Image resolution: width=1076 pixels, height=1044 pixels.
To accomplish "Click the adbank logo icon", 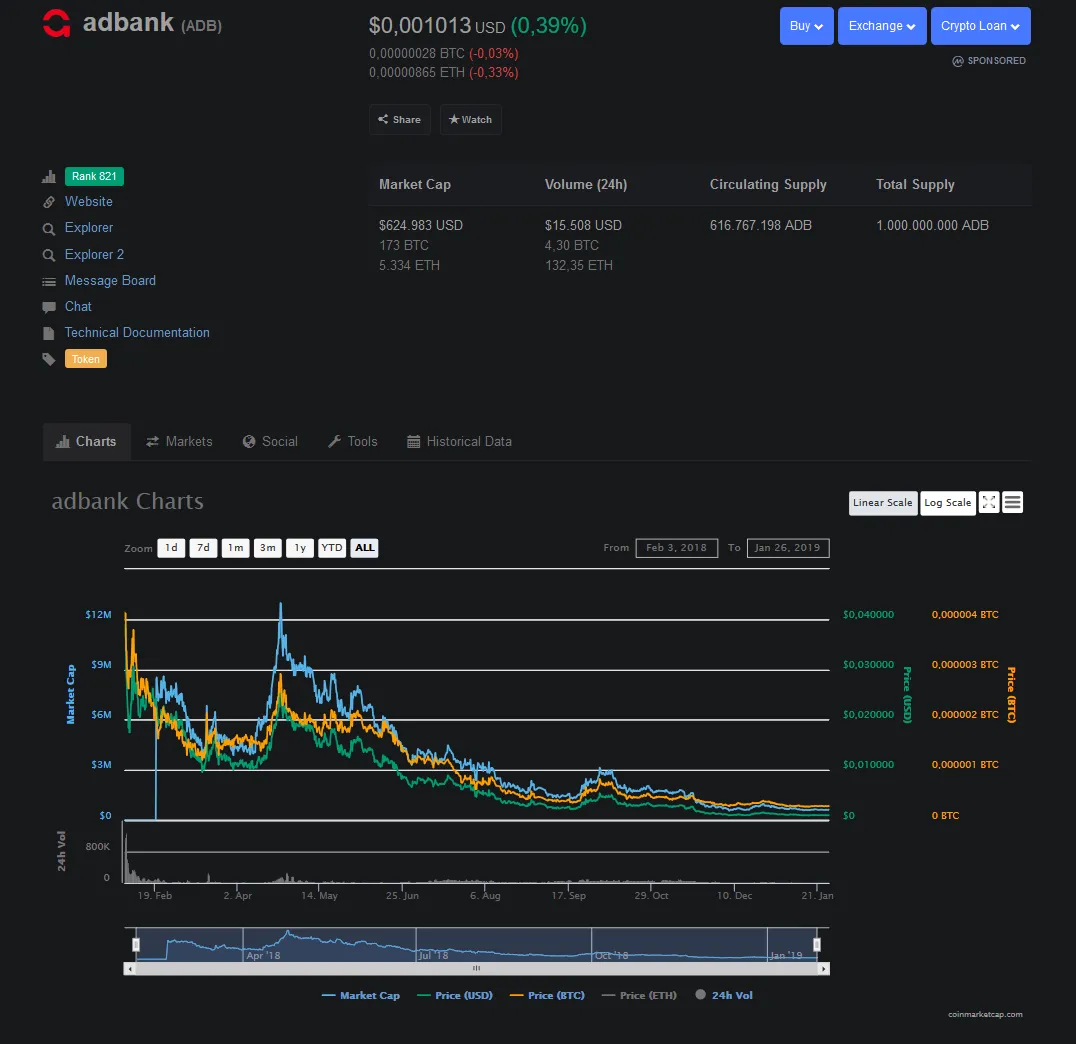I will [x=56, y=23].
